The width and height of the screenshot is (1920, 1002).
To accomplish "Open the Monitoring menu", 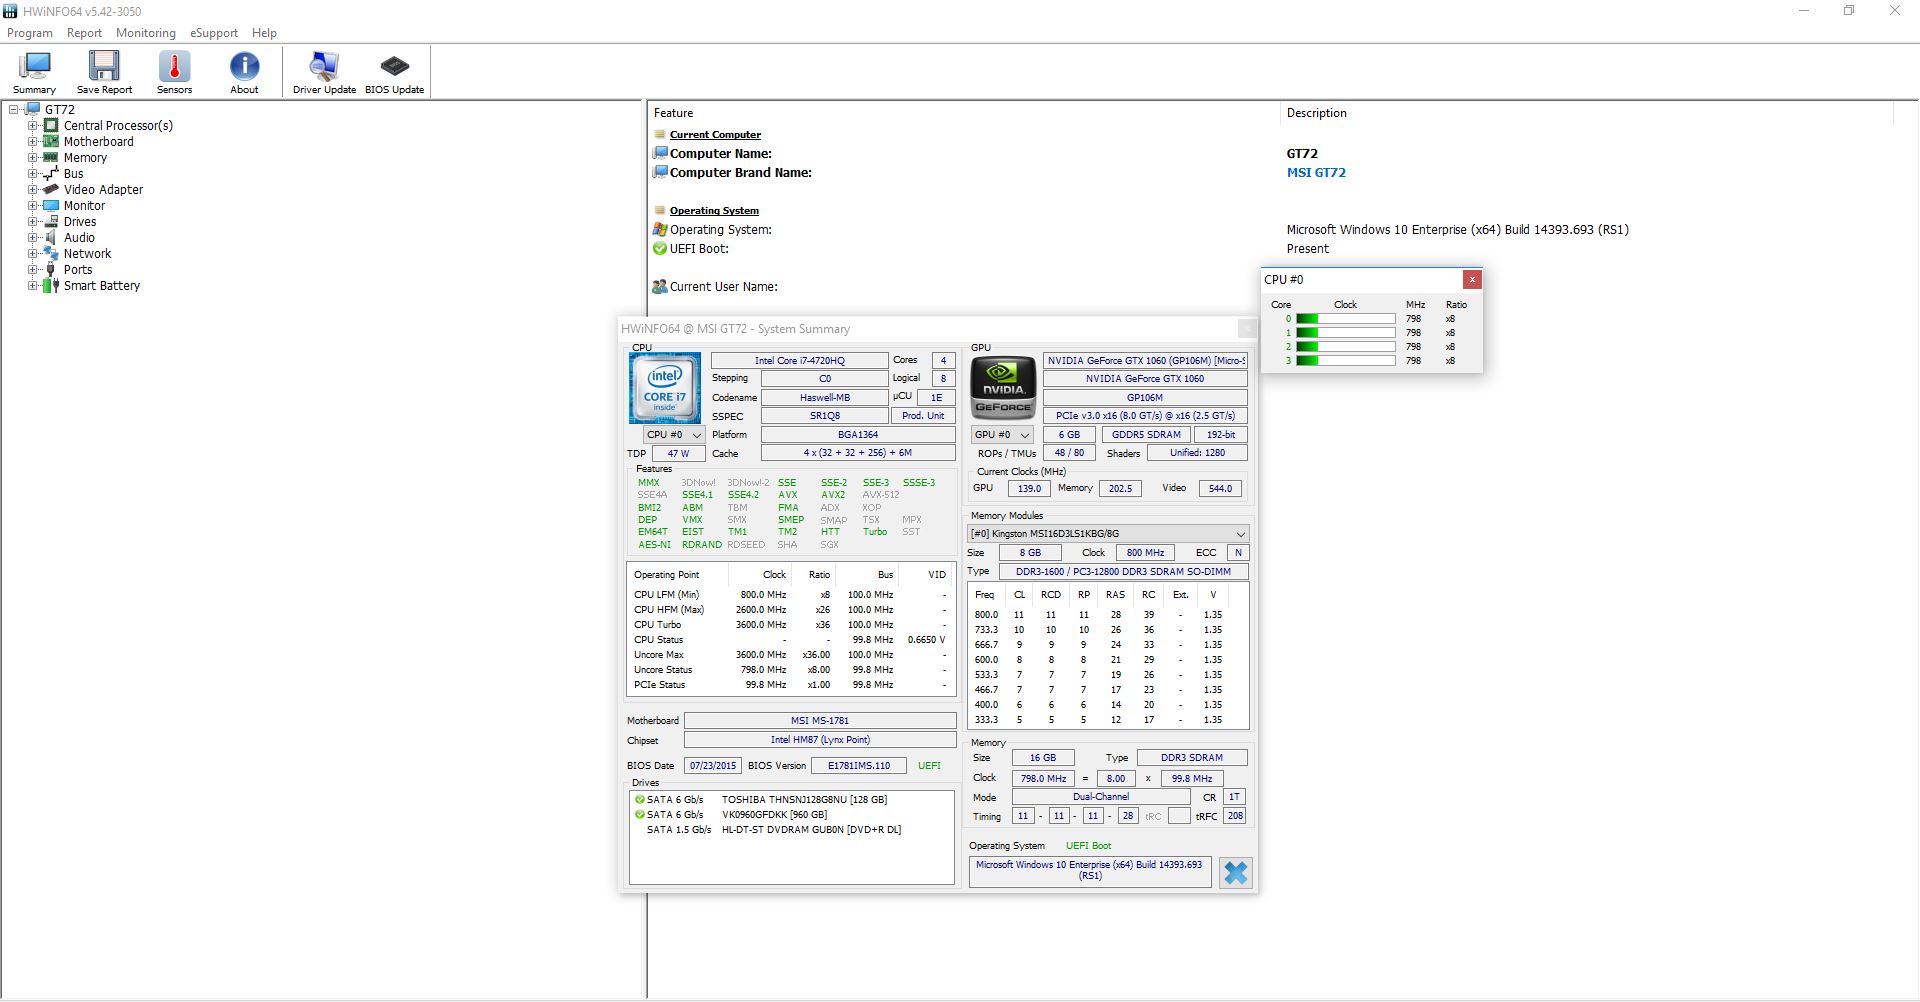I will pyautogui.click(x=146, y=33).
